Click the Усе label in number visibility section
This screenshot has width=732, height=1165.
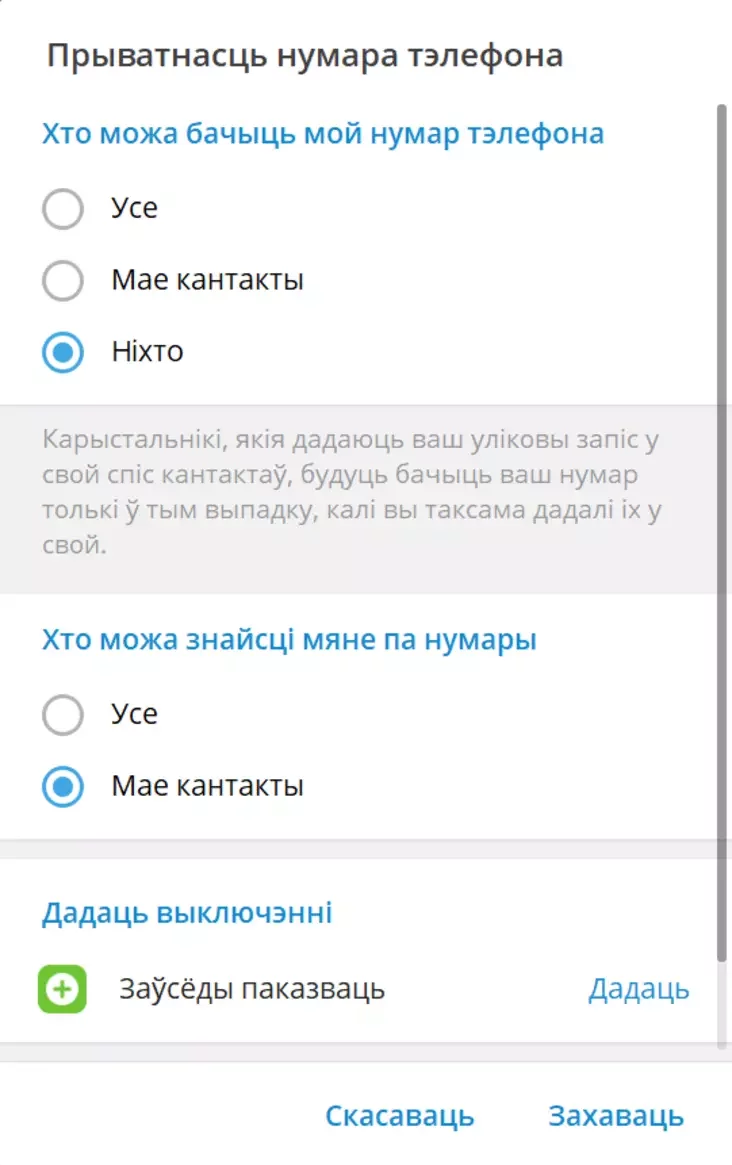click(135, 208)
